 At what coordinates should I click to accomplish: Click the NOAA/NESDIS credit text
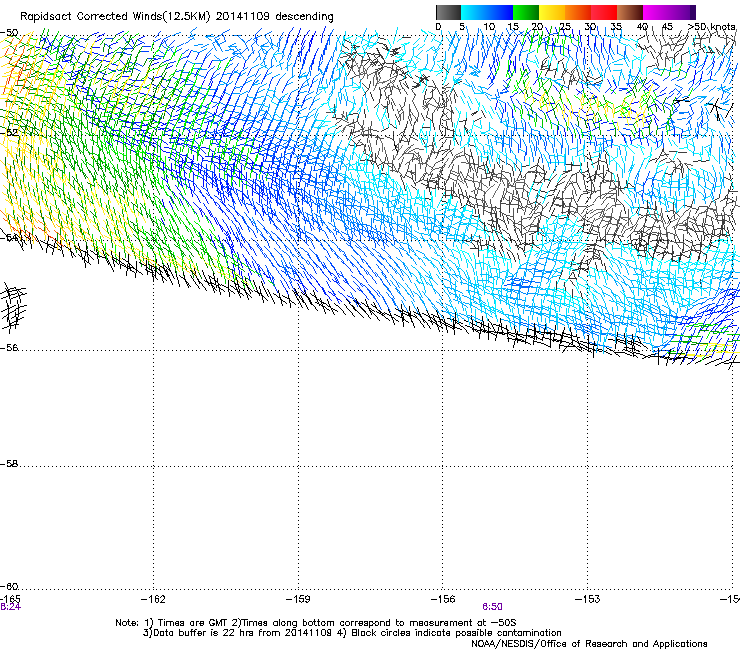click(589, 644)
